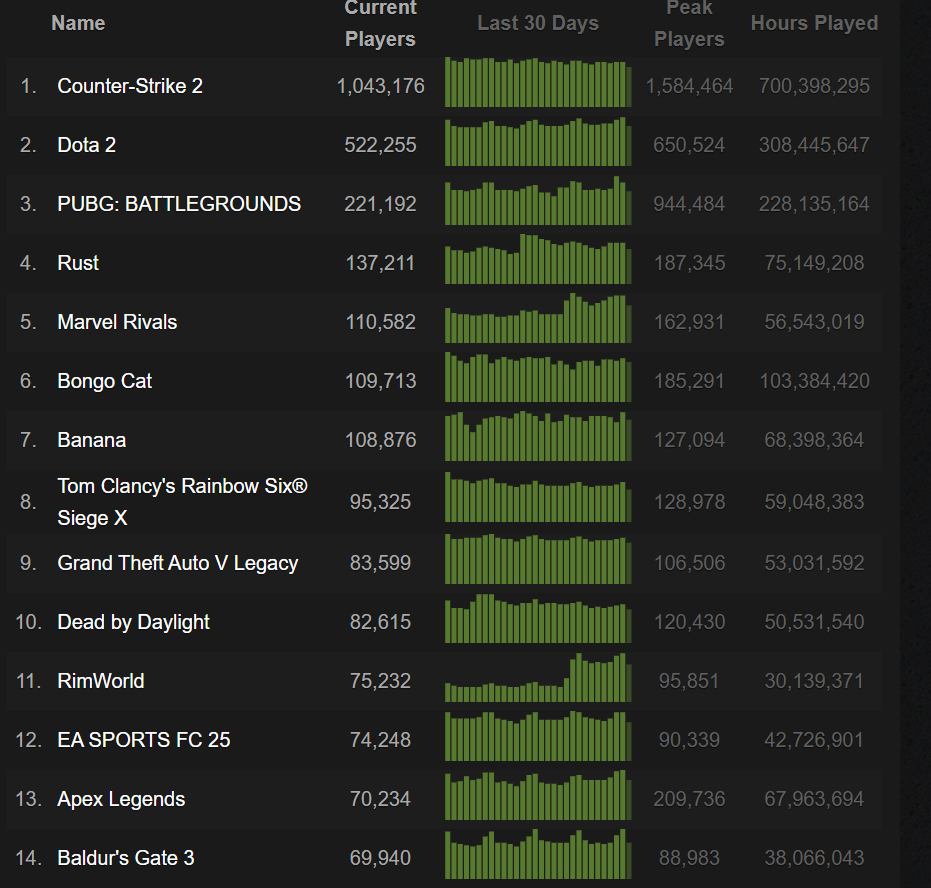
Task: Select current players value 83,599
Action: click(x=381, y=563)
